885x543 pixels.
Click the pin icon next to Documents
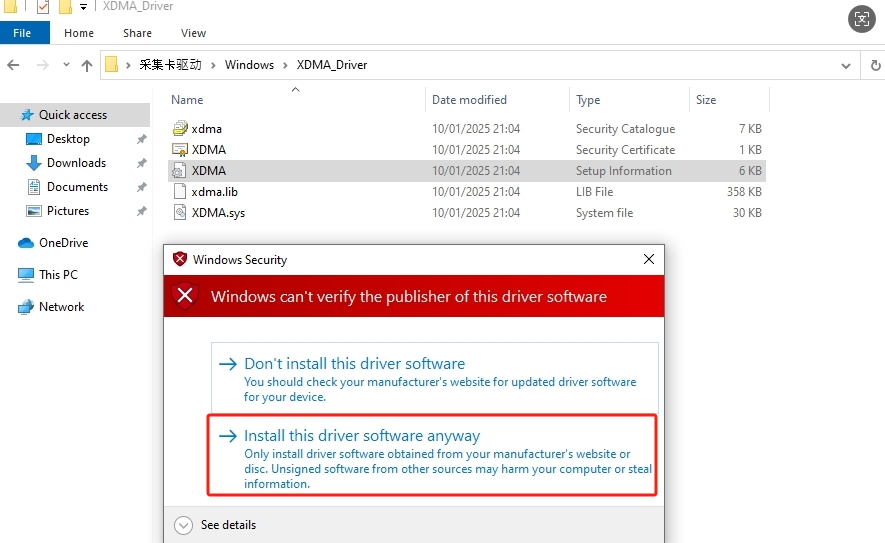pyautogui.click(x=141, y=187)
